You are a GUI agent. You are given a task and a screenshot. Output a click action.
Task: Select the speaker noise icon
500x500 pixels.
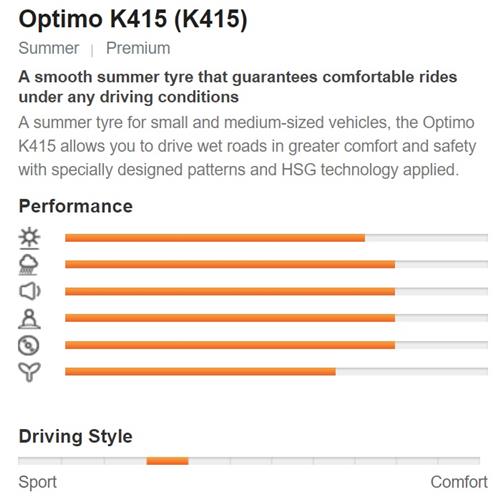click(29, 291)
